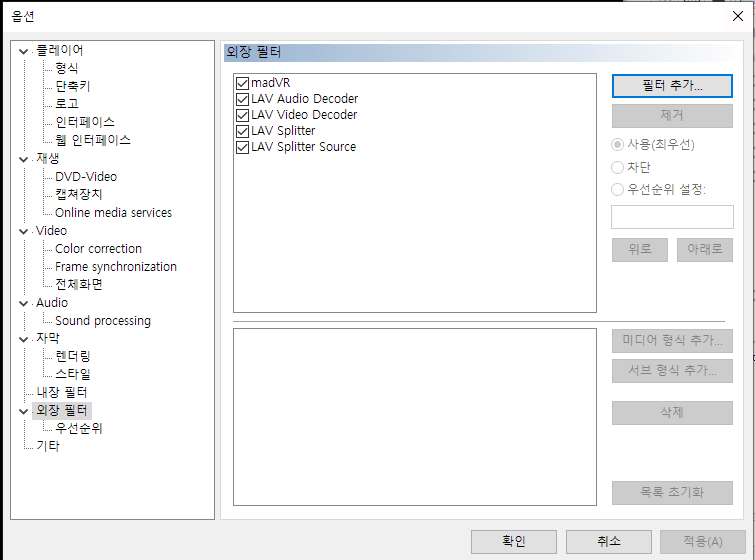Open Online media services settings

click(113, 213)
